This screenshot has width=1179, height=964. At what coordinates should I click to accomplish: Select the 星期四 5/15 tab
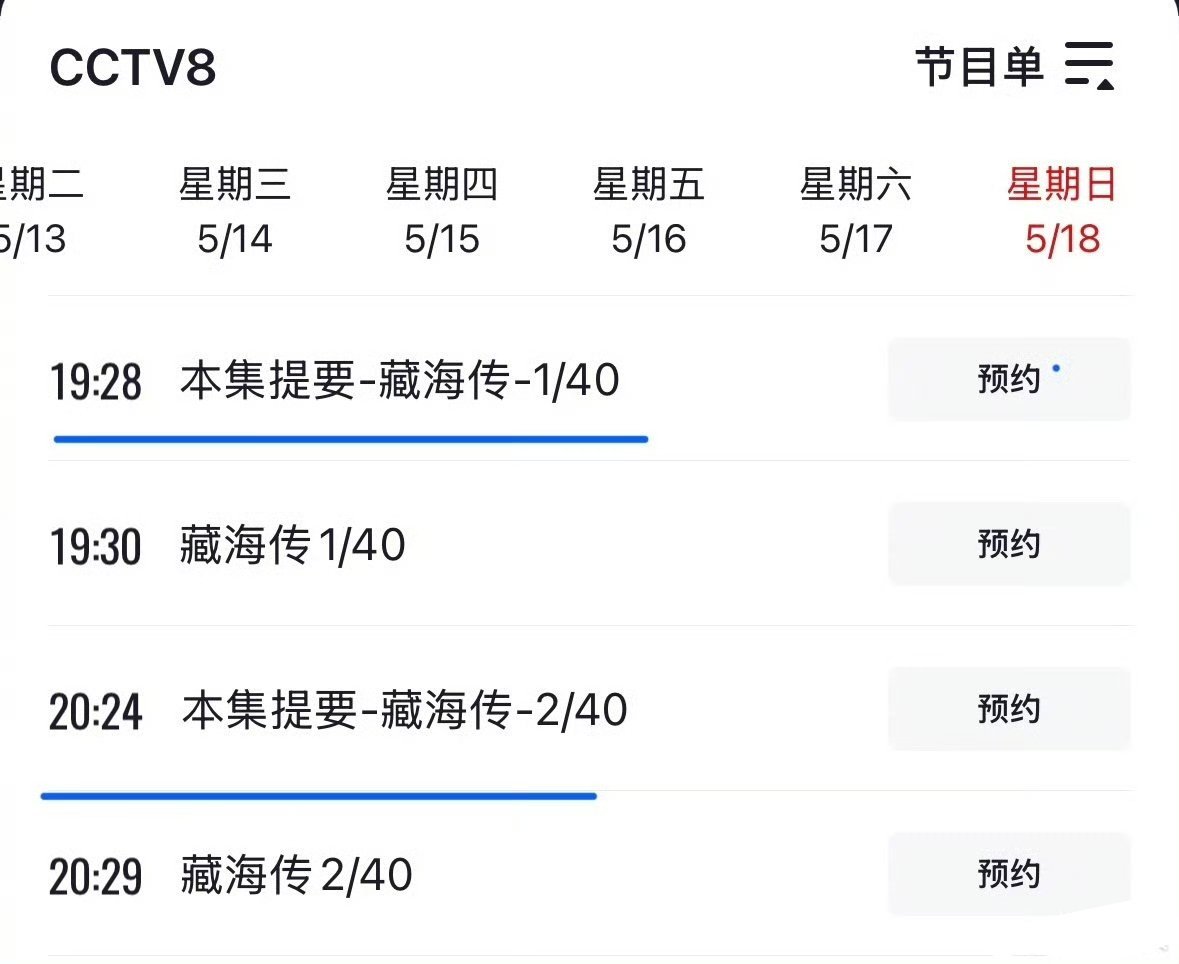click(x=441, y=211)
